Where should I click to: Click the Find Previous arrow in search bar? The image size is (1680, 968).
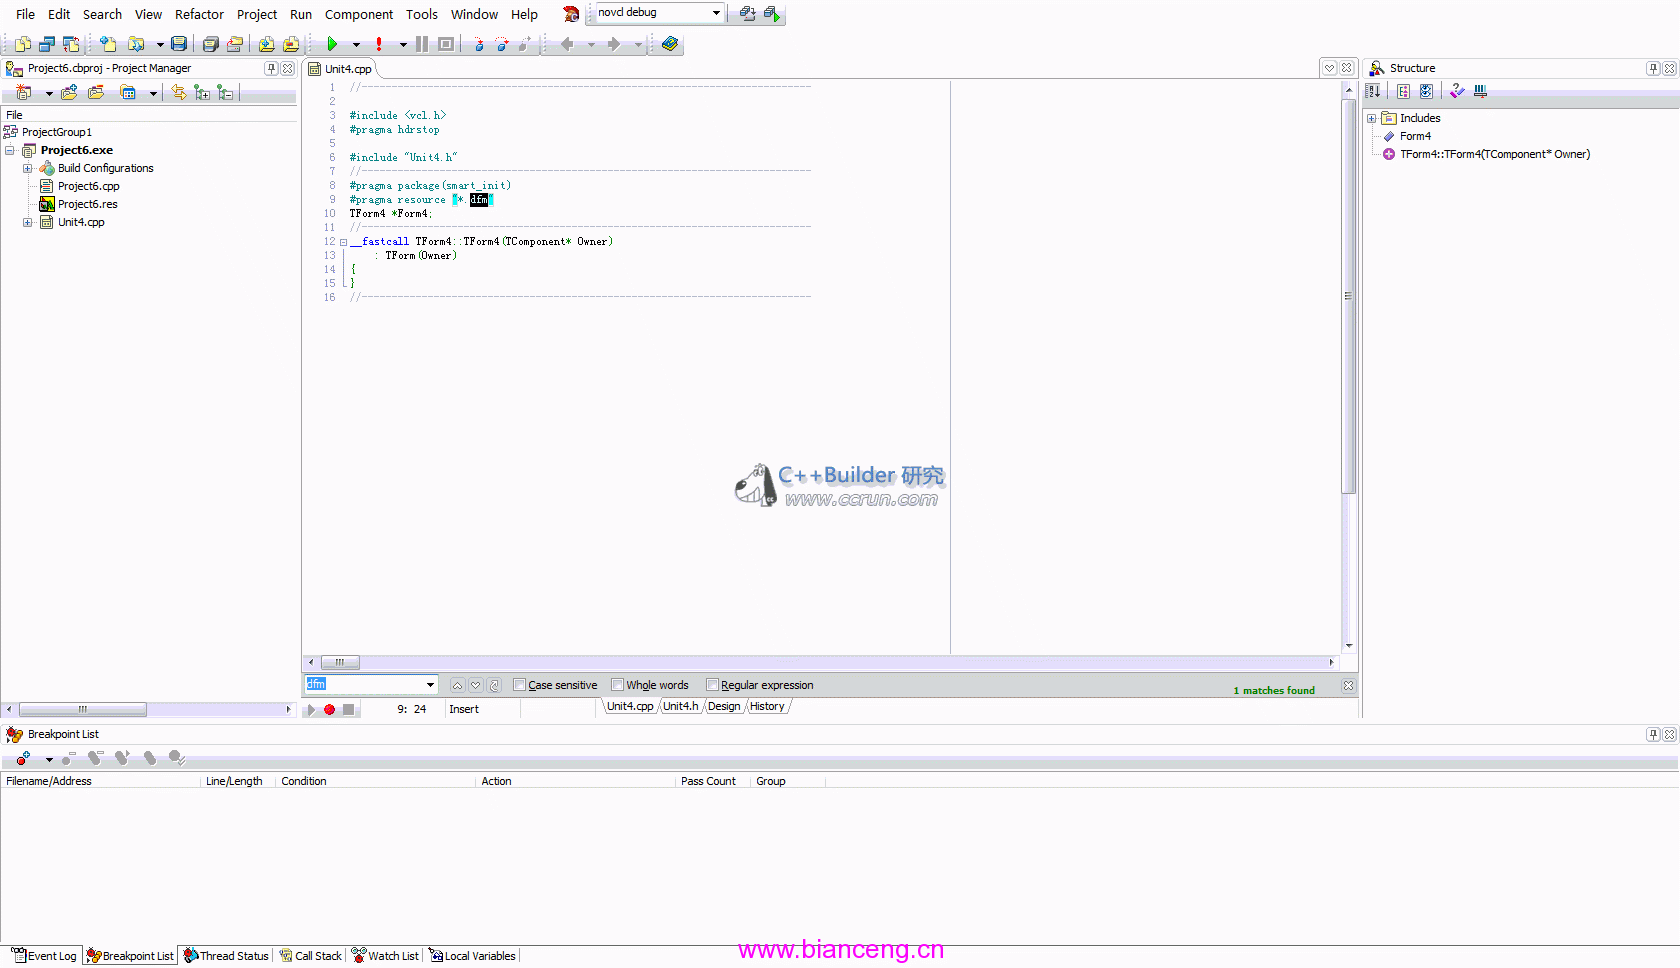pos(457,685)
